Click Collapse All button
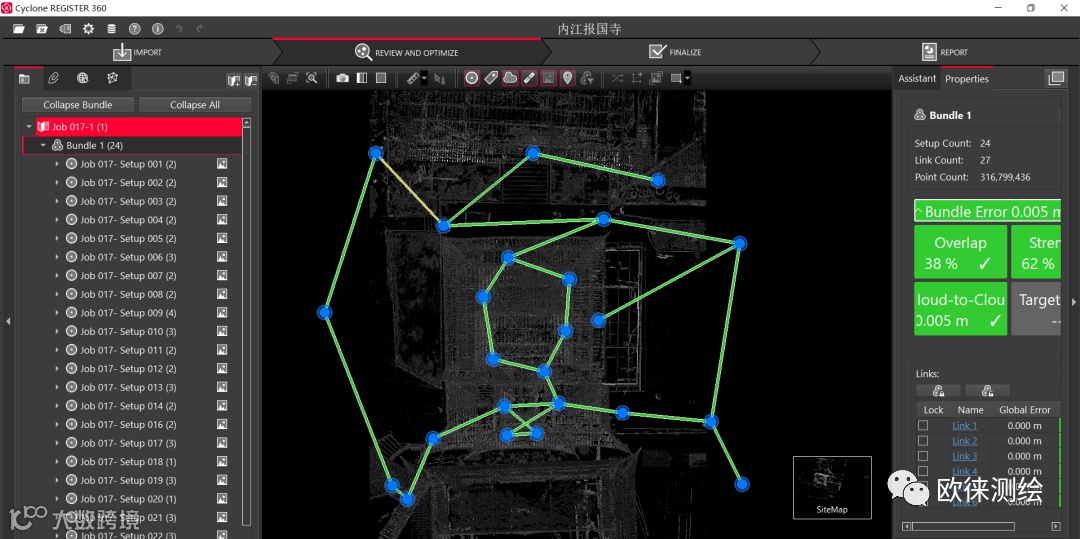 point(195,105)
